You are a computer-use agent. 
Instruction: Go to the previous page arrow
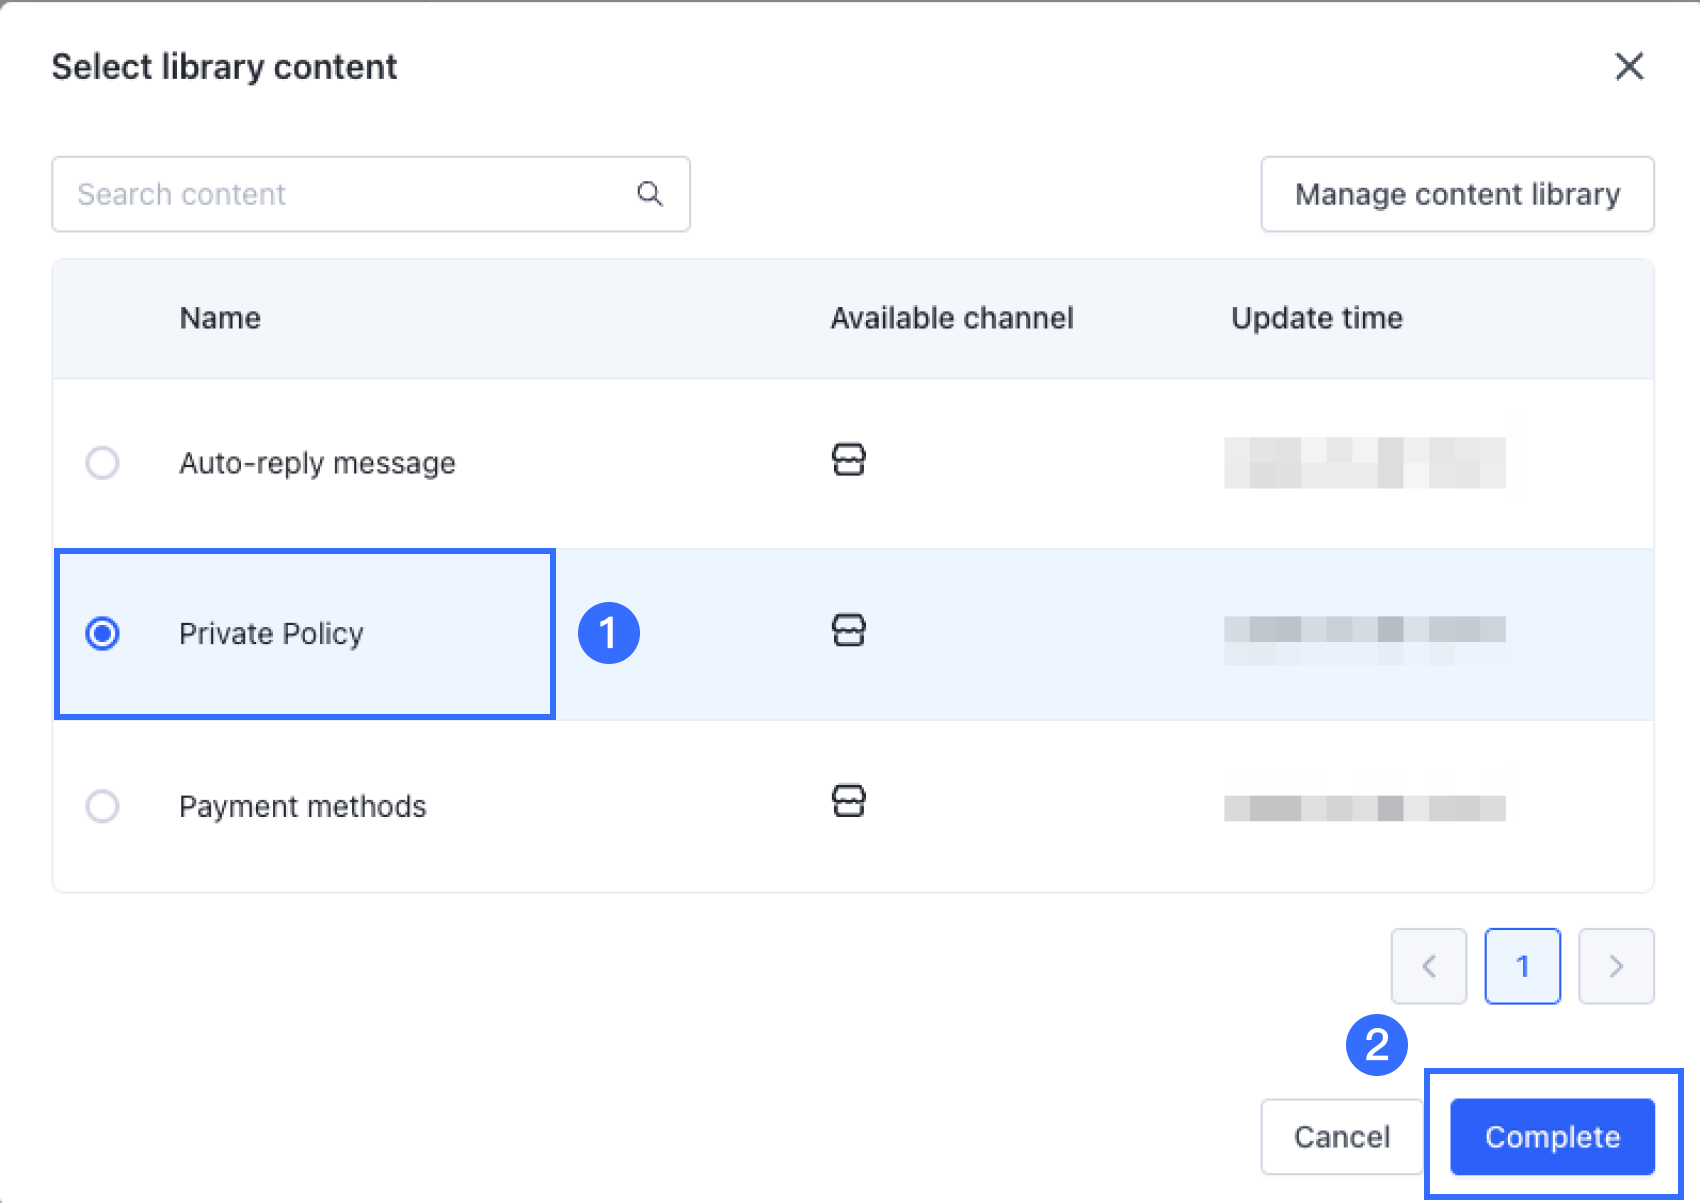[x=1428, y=966]
